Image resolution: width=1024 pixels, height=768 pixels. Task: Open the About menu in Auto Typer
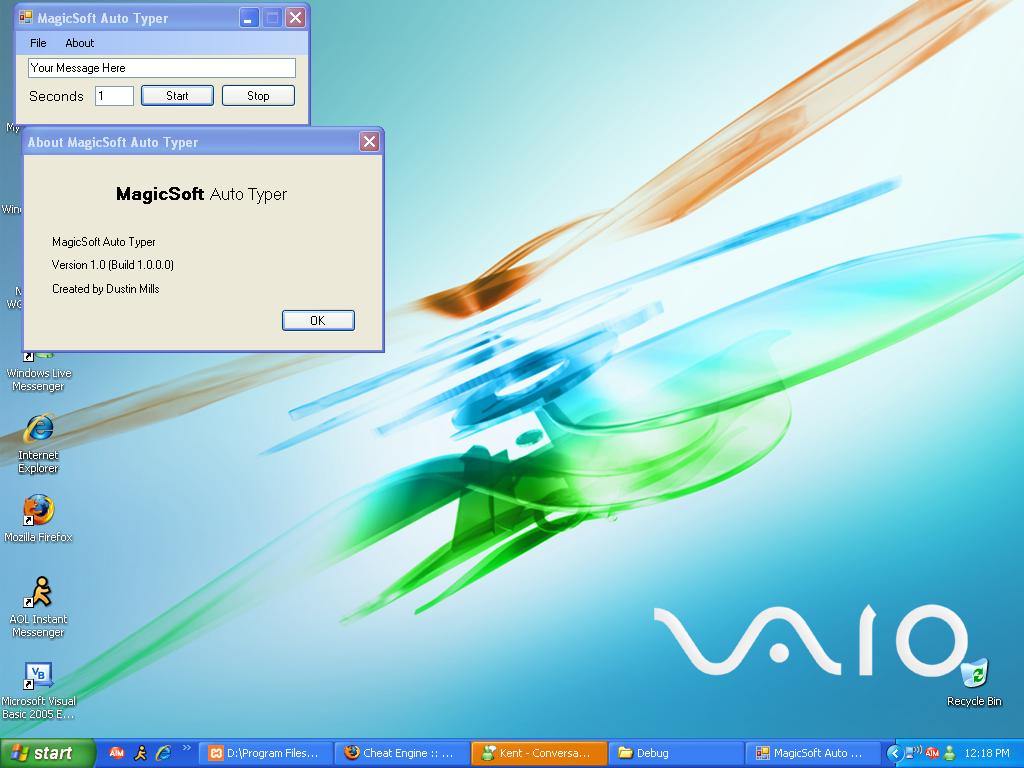(80, 43)
